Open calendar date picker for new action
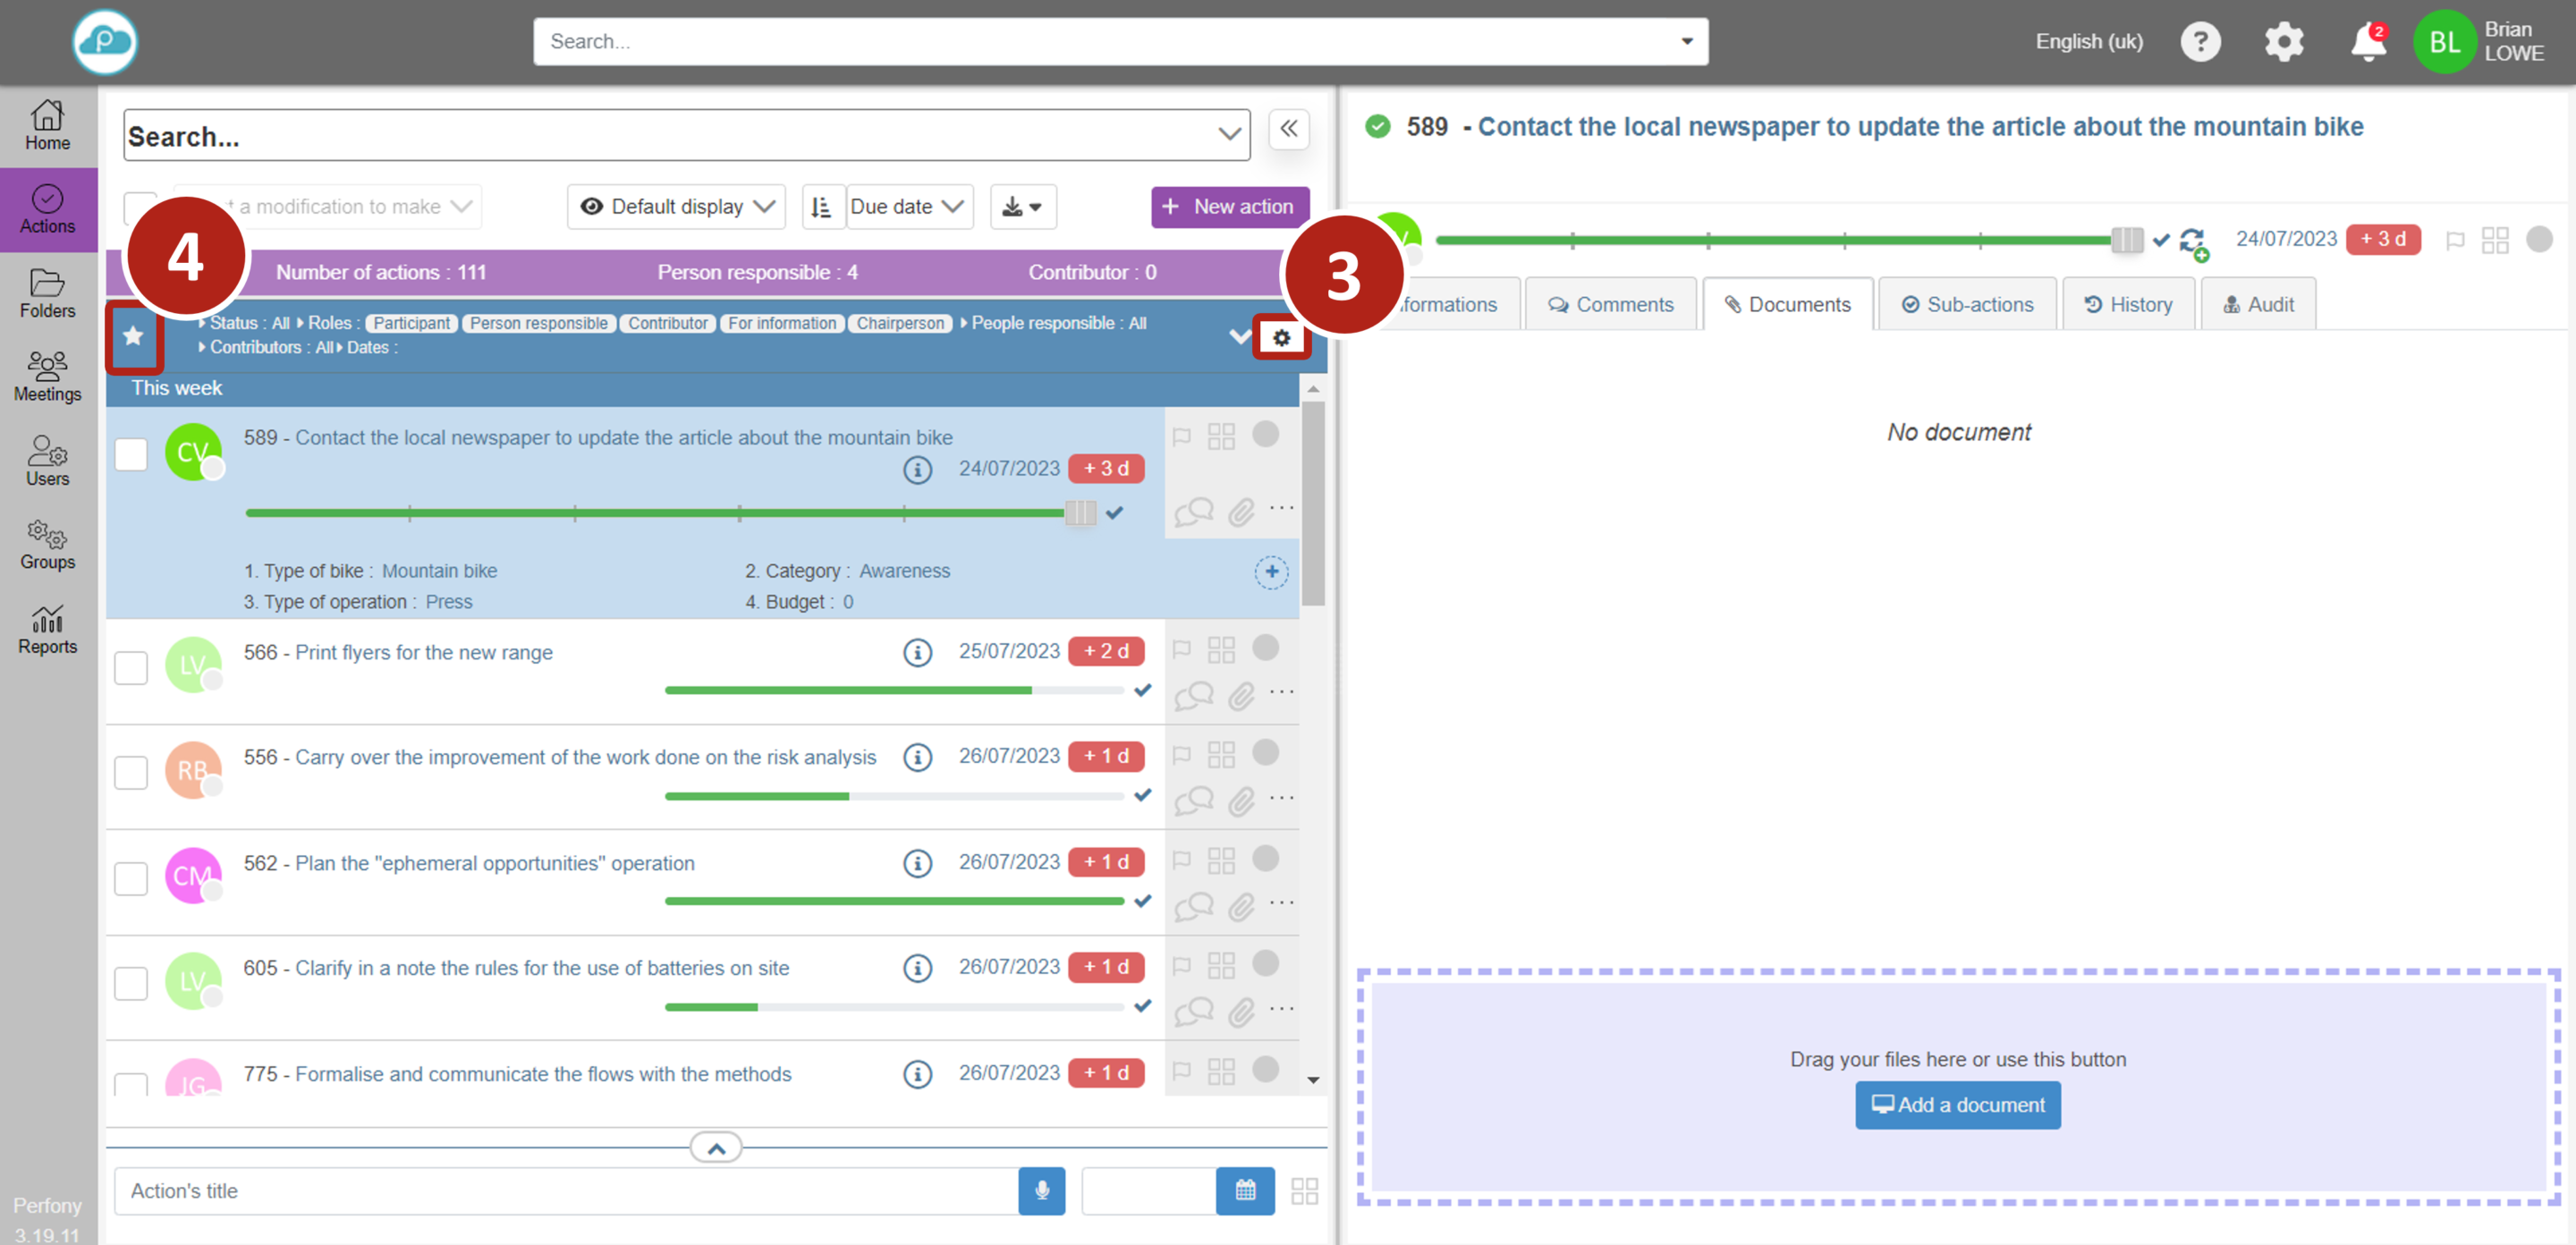The width and height of the screenshot is (2576, 1245). (x=1244, y=1190)
